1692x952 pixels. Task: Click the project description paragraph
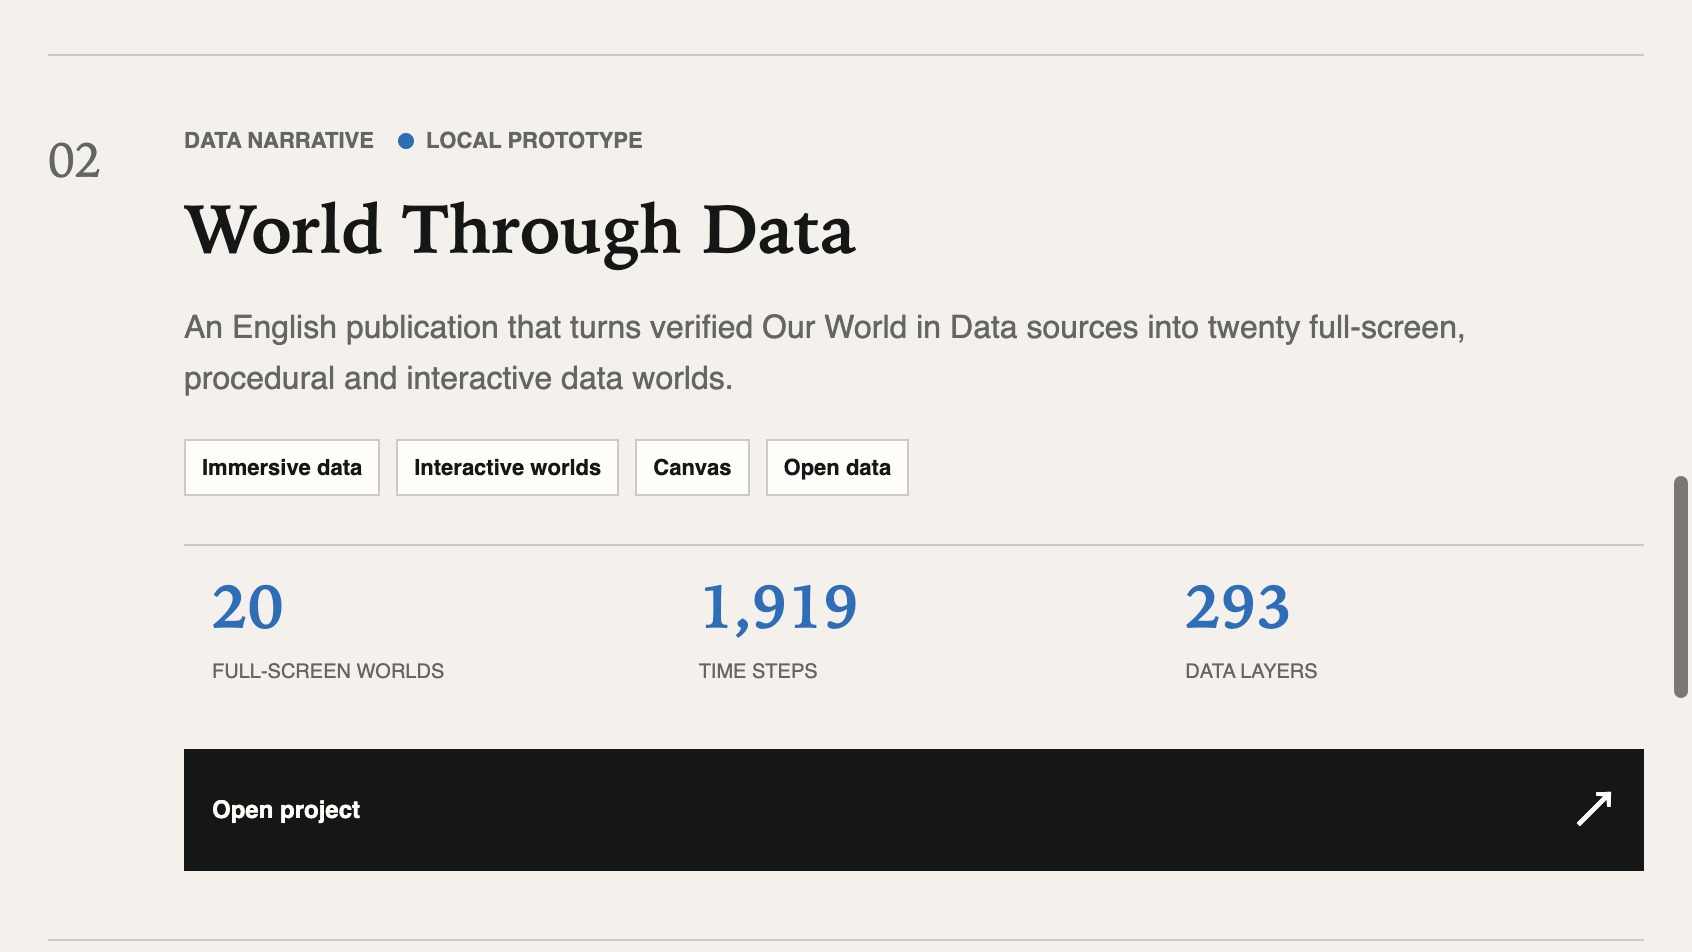824,353
